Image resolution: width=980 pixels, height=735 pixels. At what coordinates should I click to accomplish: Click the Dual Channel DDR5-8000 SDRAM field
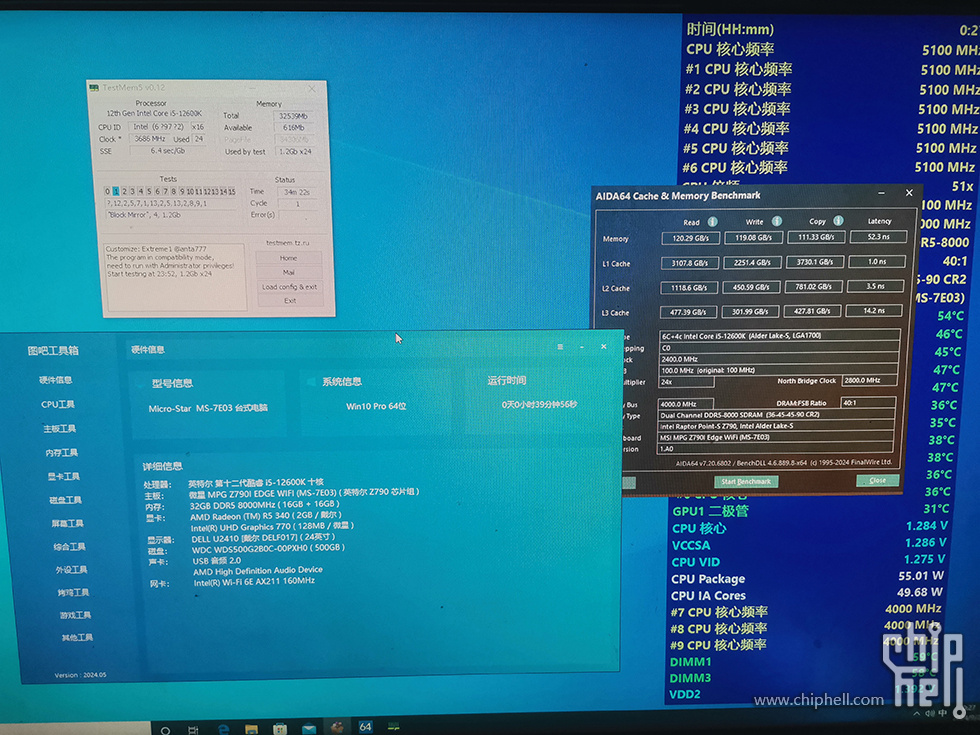pyautogui.click(x=777, y=415)
